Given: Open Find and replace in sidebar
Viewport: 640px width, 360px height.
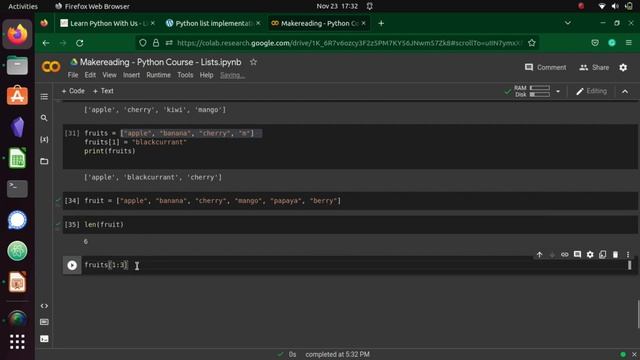Looking at the screenshot, I should tap(44, 118).
